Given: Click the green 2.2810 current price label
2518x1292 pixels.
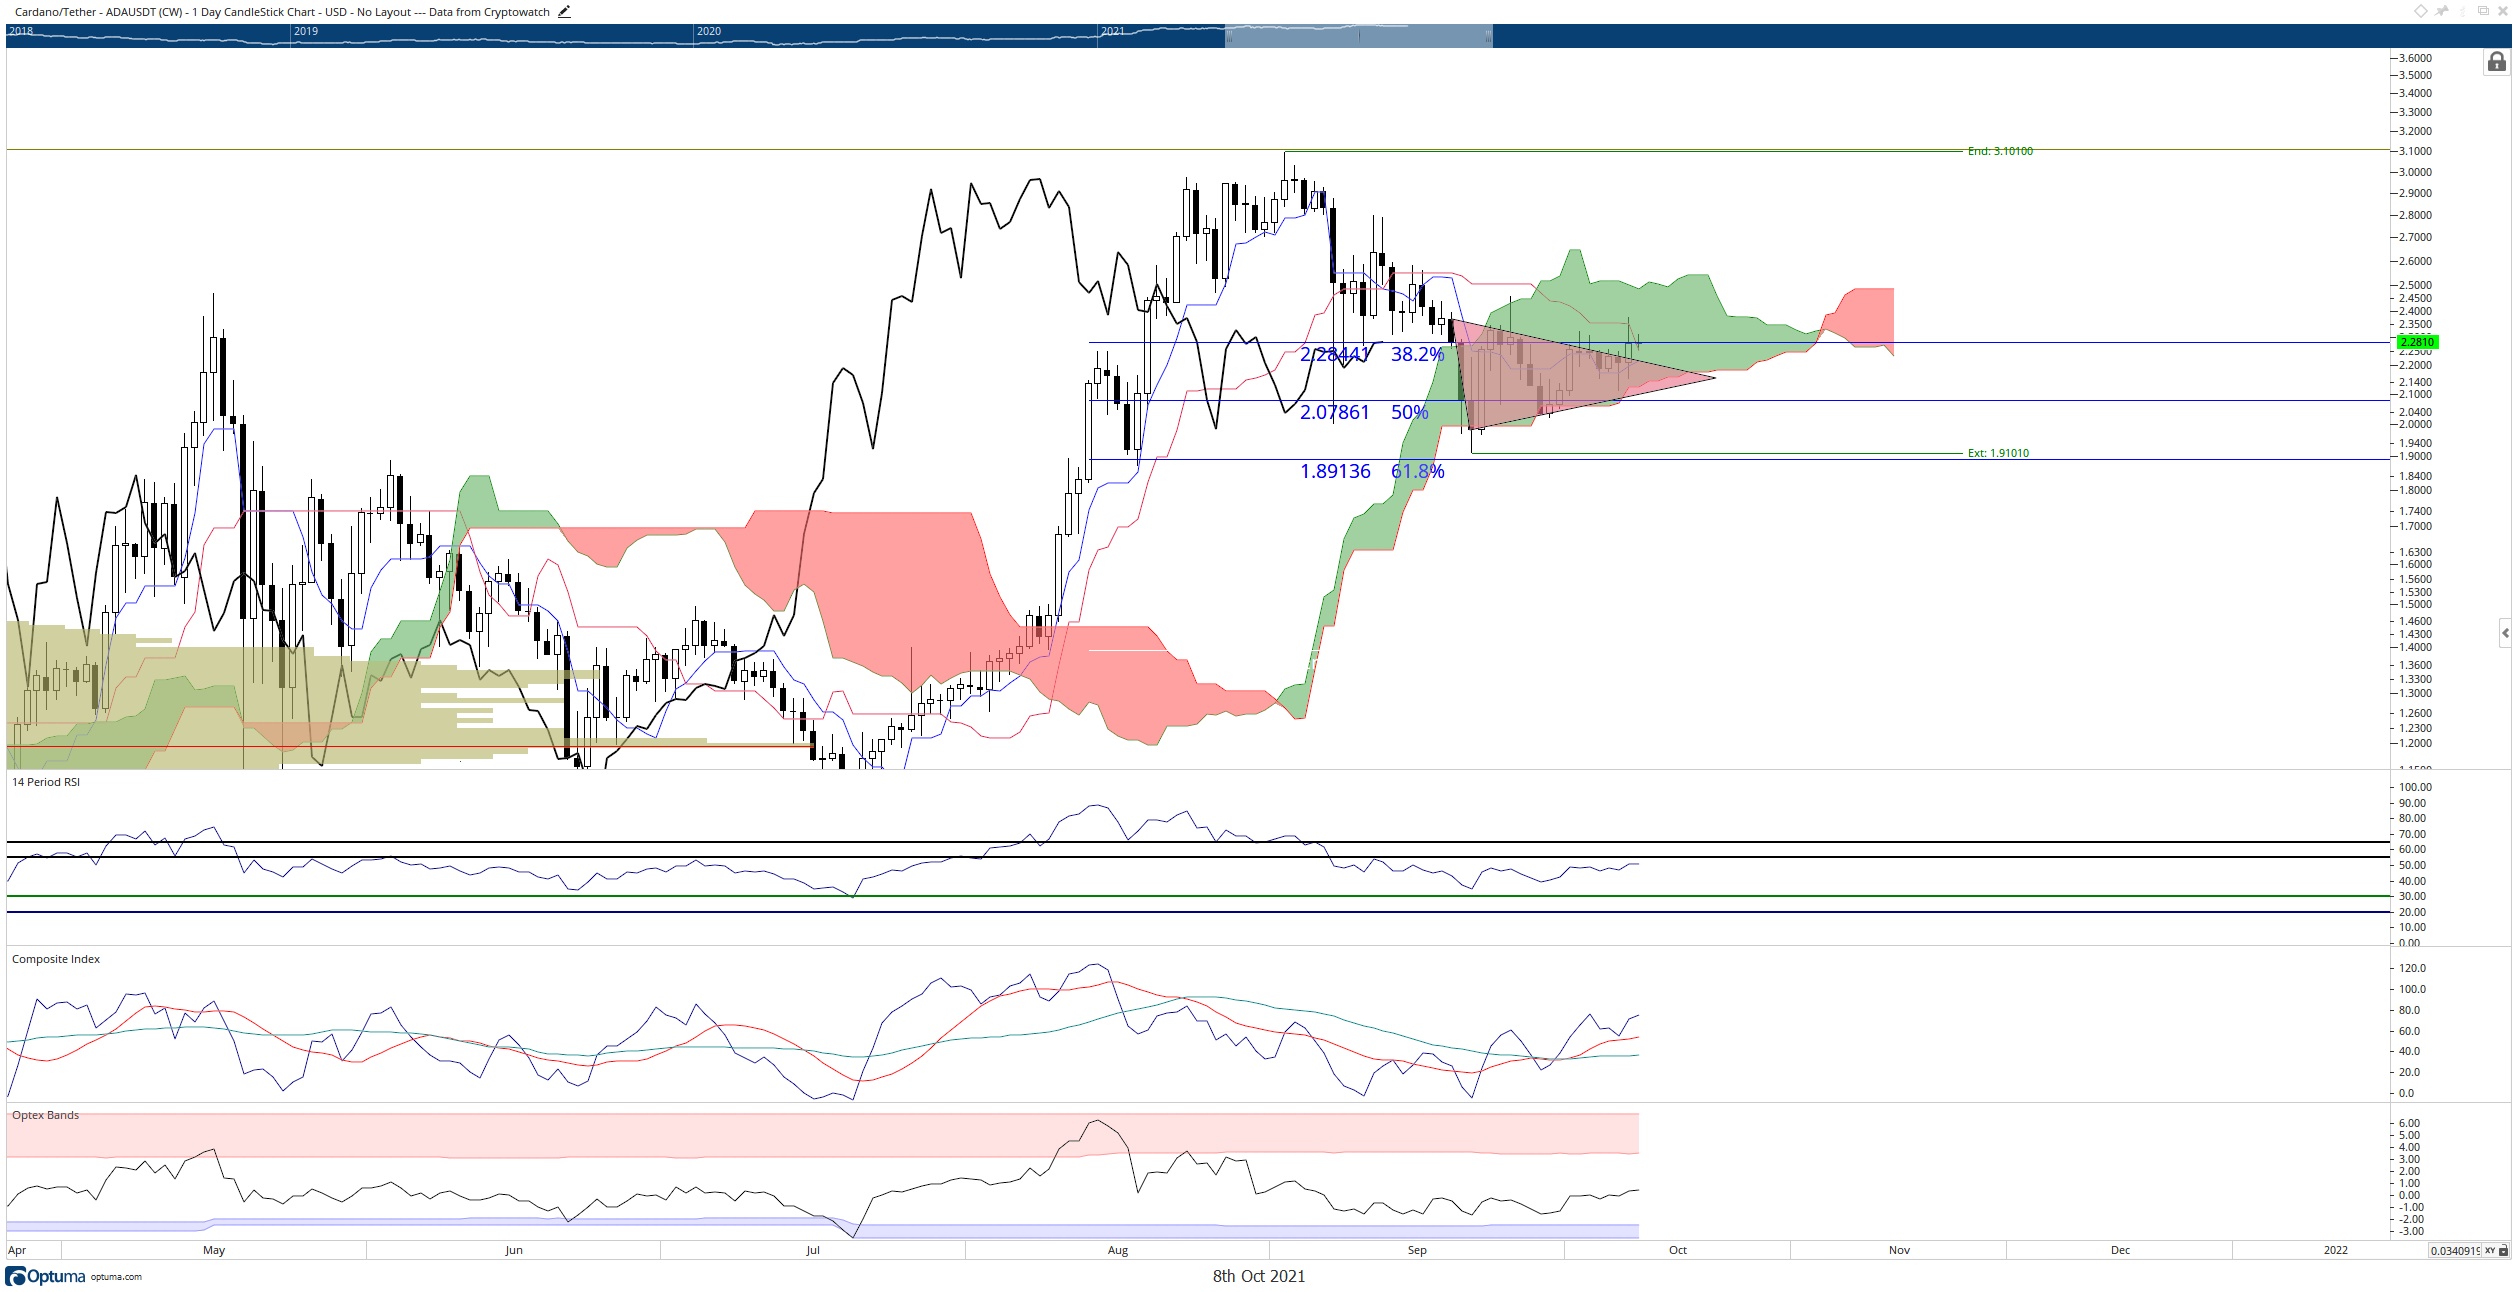Looking at the screenshot, I should [2417, 342].
